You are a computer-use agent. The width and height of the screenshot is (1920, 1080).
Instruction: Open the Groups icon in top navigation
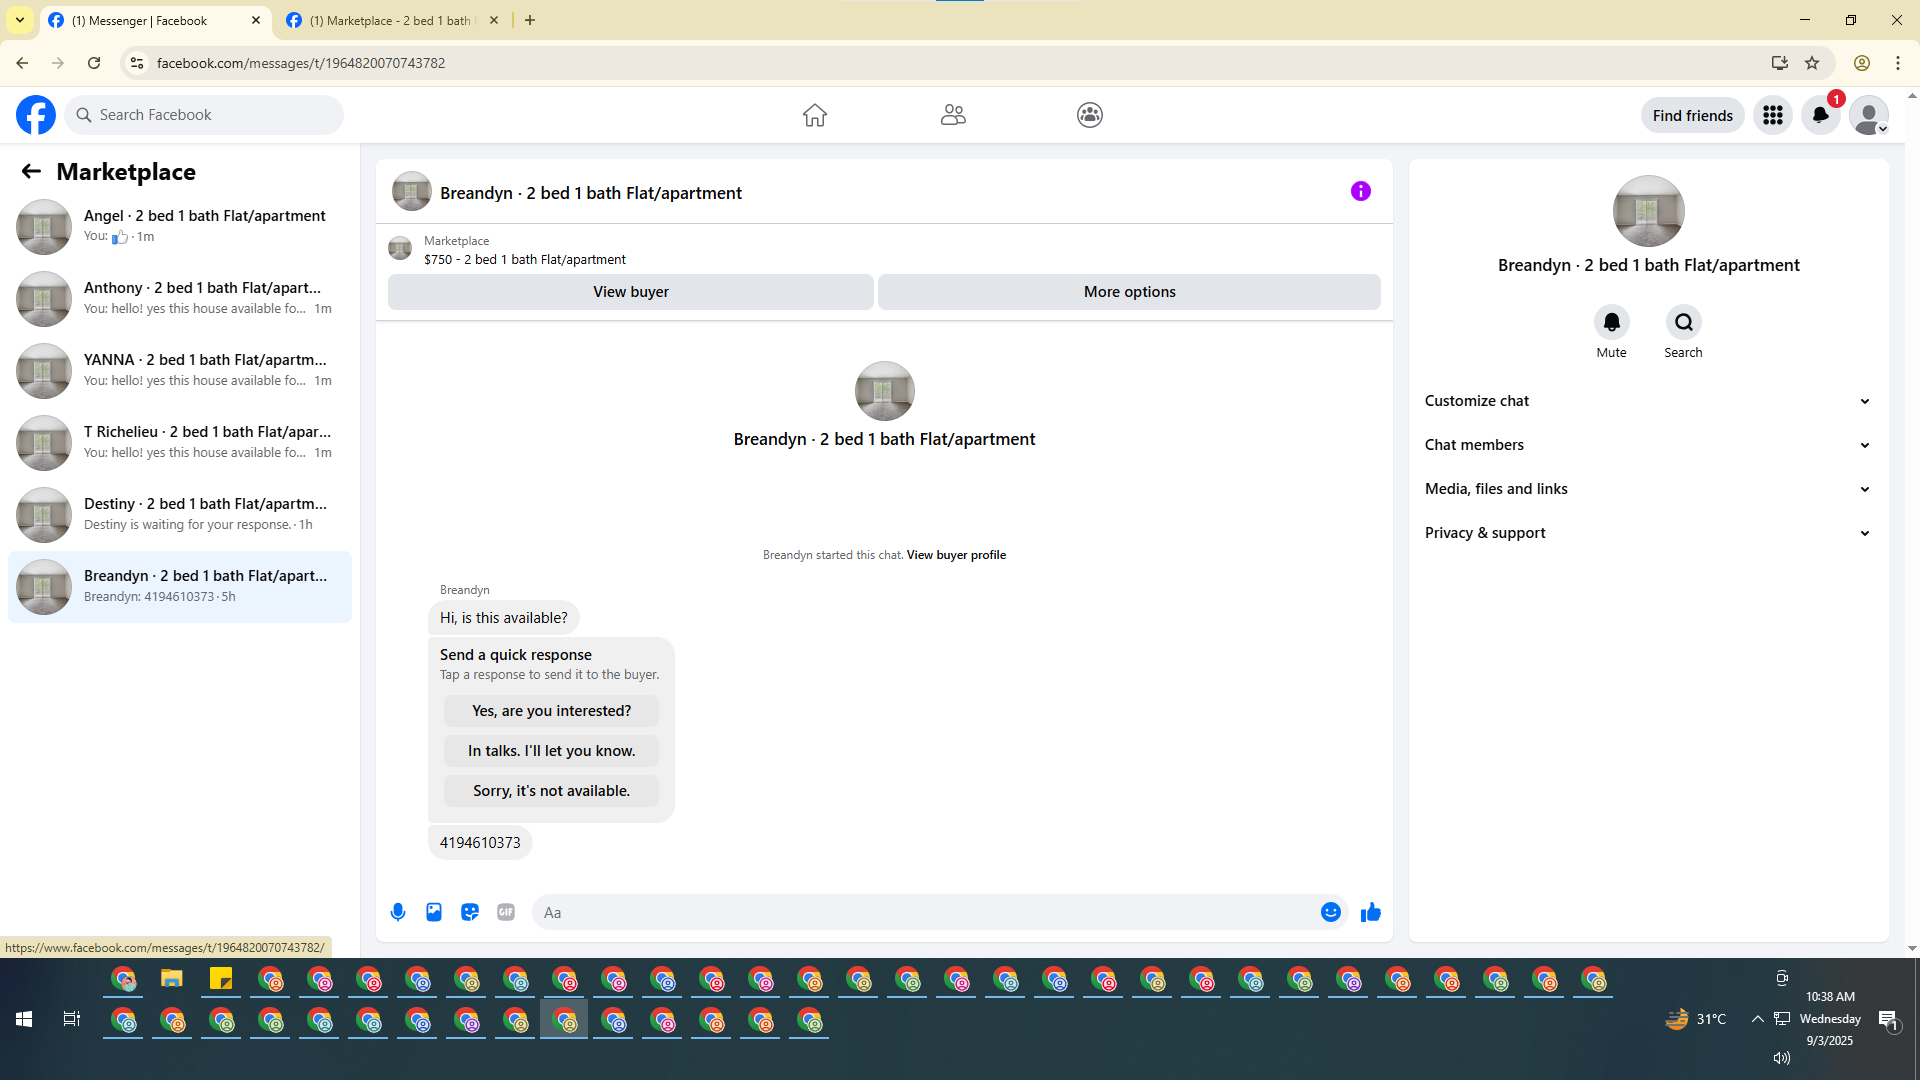click(1090, 115)
